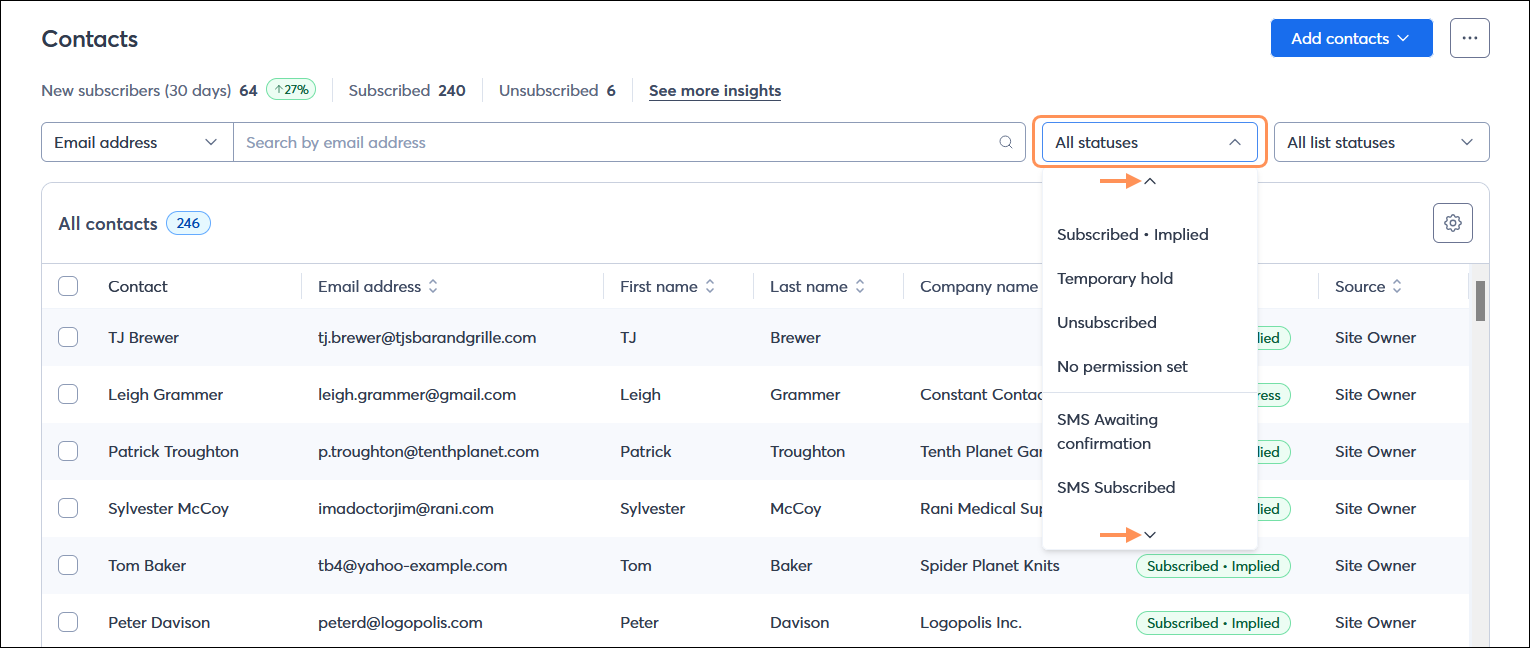The image size is (1530, 648).
Task: Click the scroll-up chevron in statuses list
Action: [x=1150, y=181]
